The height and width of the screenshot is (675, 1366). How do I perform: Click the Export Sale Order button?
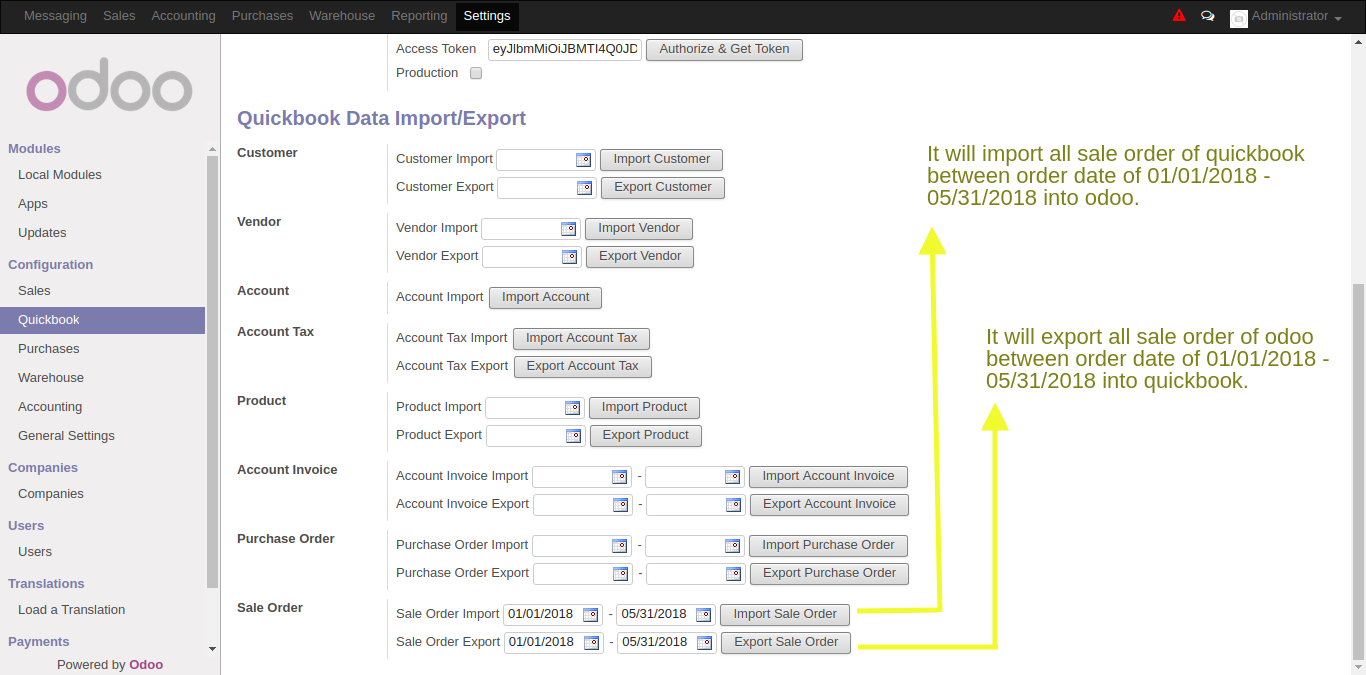(x=786, y=643)
